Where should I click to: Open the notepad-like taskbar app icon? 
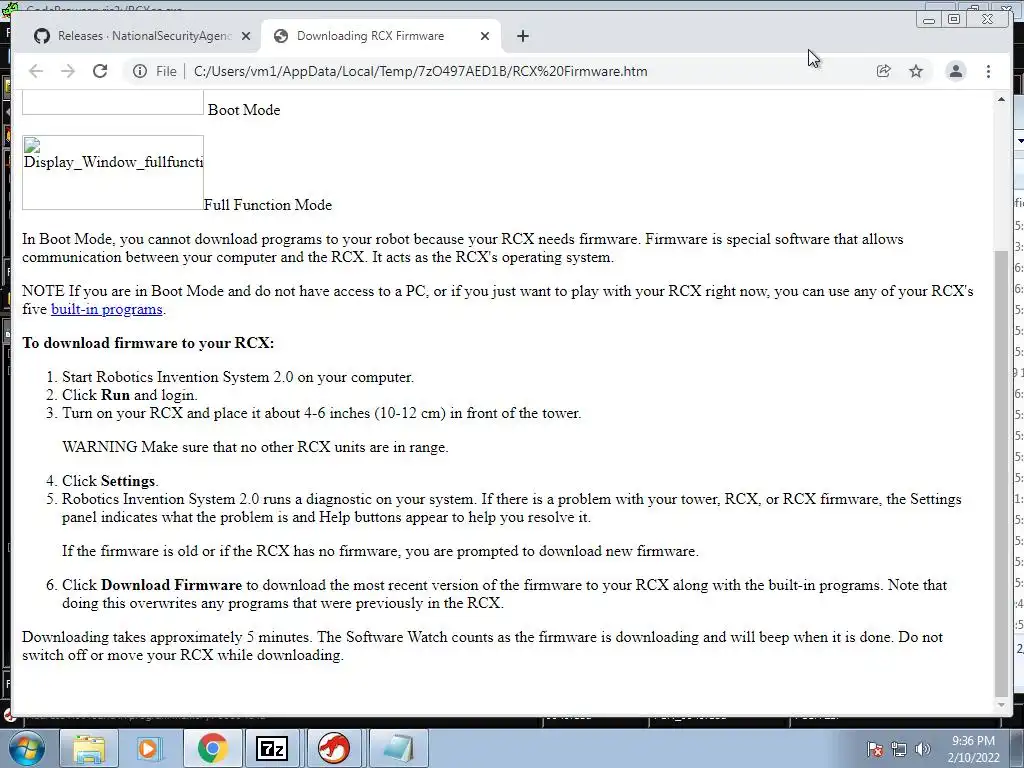tap(398, 748)
